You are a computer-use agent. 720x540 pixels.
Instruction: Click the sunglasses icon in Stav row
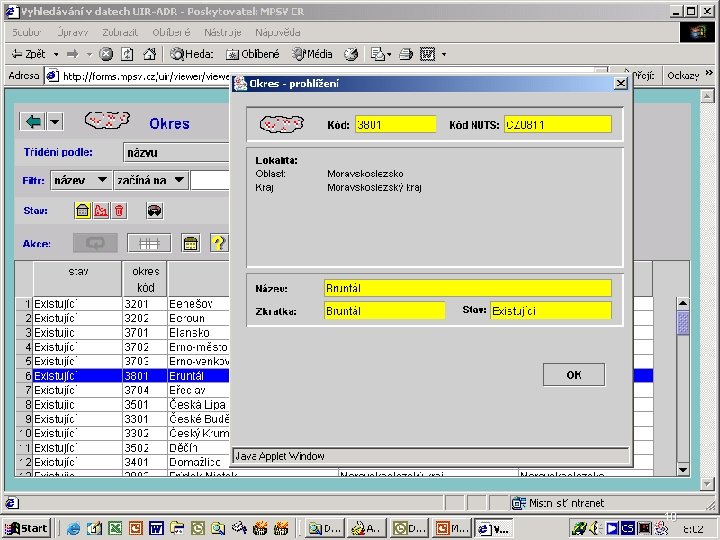click(x=154, y=210)
